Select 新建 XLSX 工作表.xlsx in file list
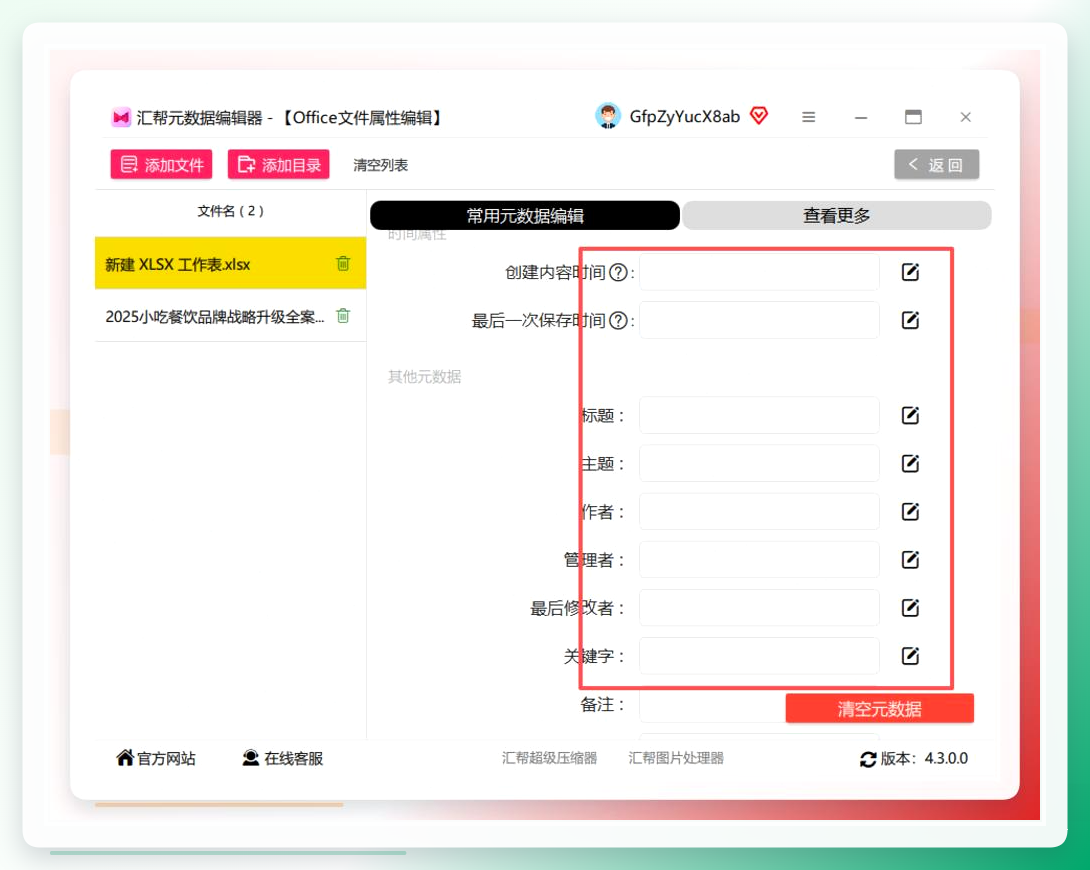 tap(230, 263)
